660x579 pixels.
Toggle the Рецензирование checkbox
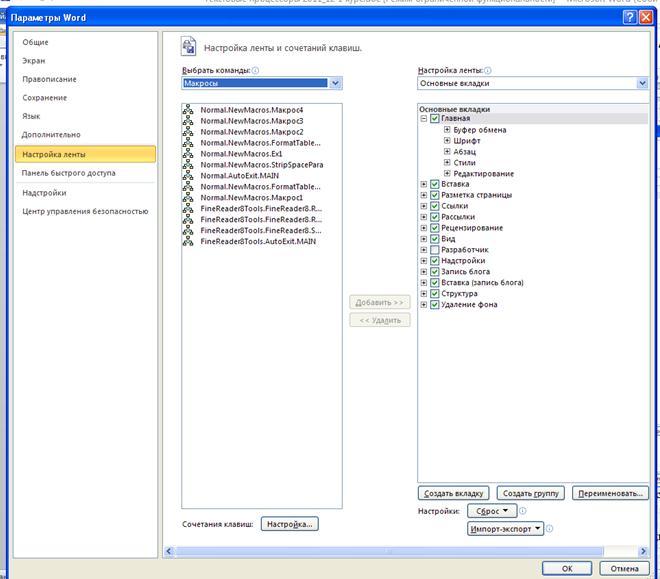(435, 228)
